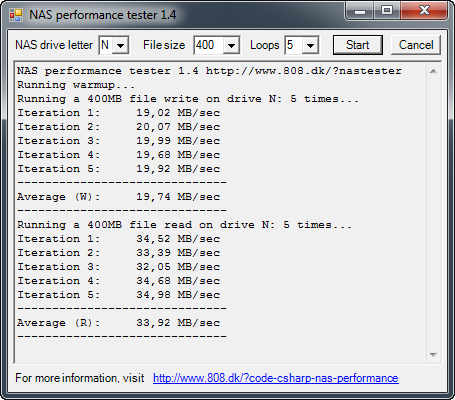
Task: Open the NAS drive letter dropdown
Action: [x=121, y=45]
